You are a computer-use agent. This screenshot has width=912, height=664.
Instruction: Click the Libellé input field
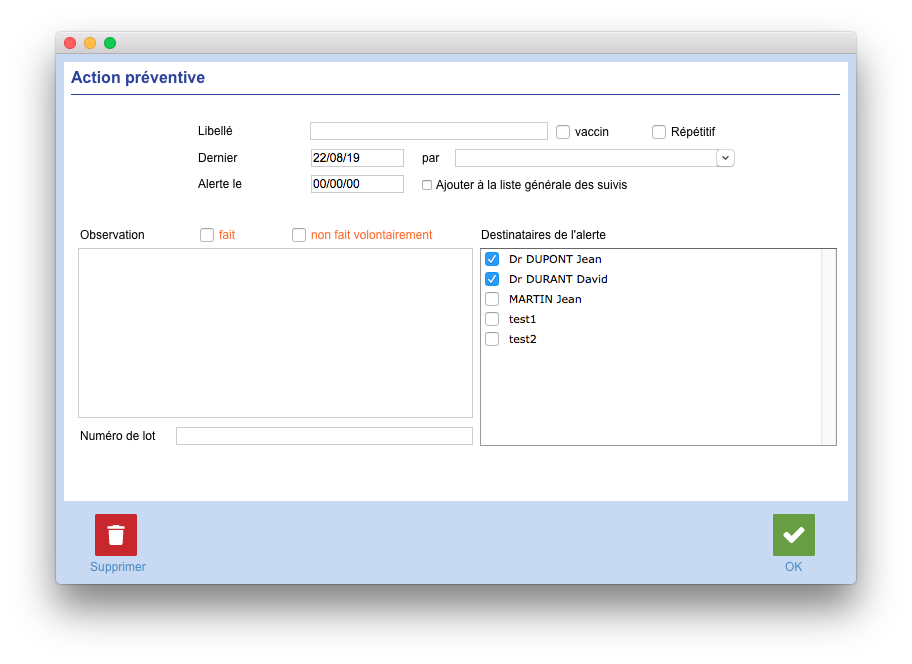tap(429, 131)
